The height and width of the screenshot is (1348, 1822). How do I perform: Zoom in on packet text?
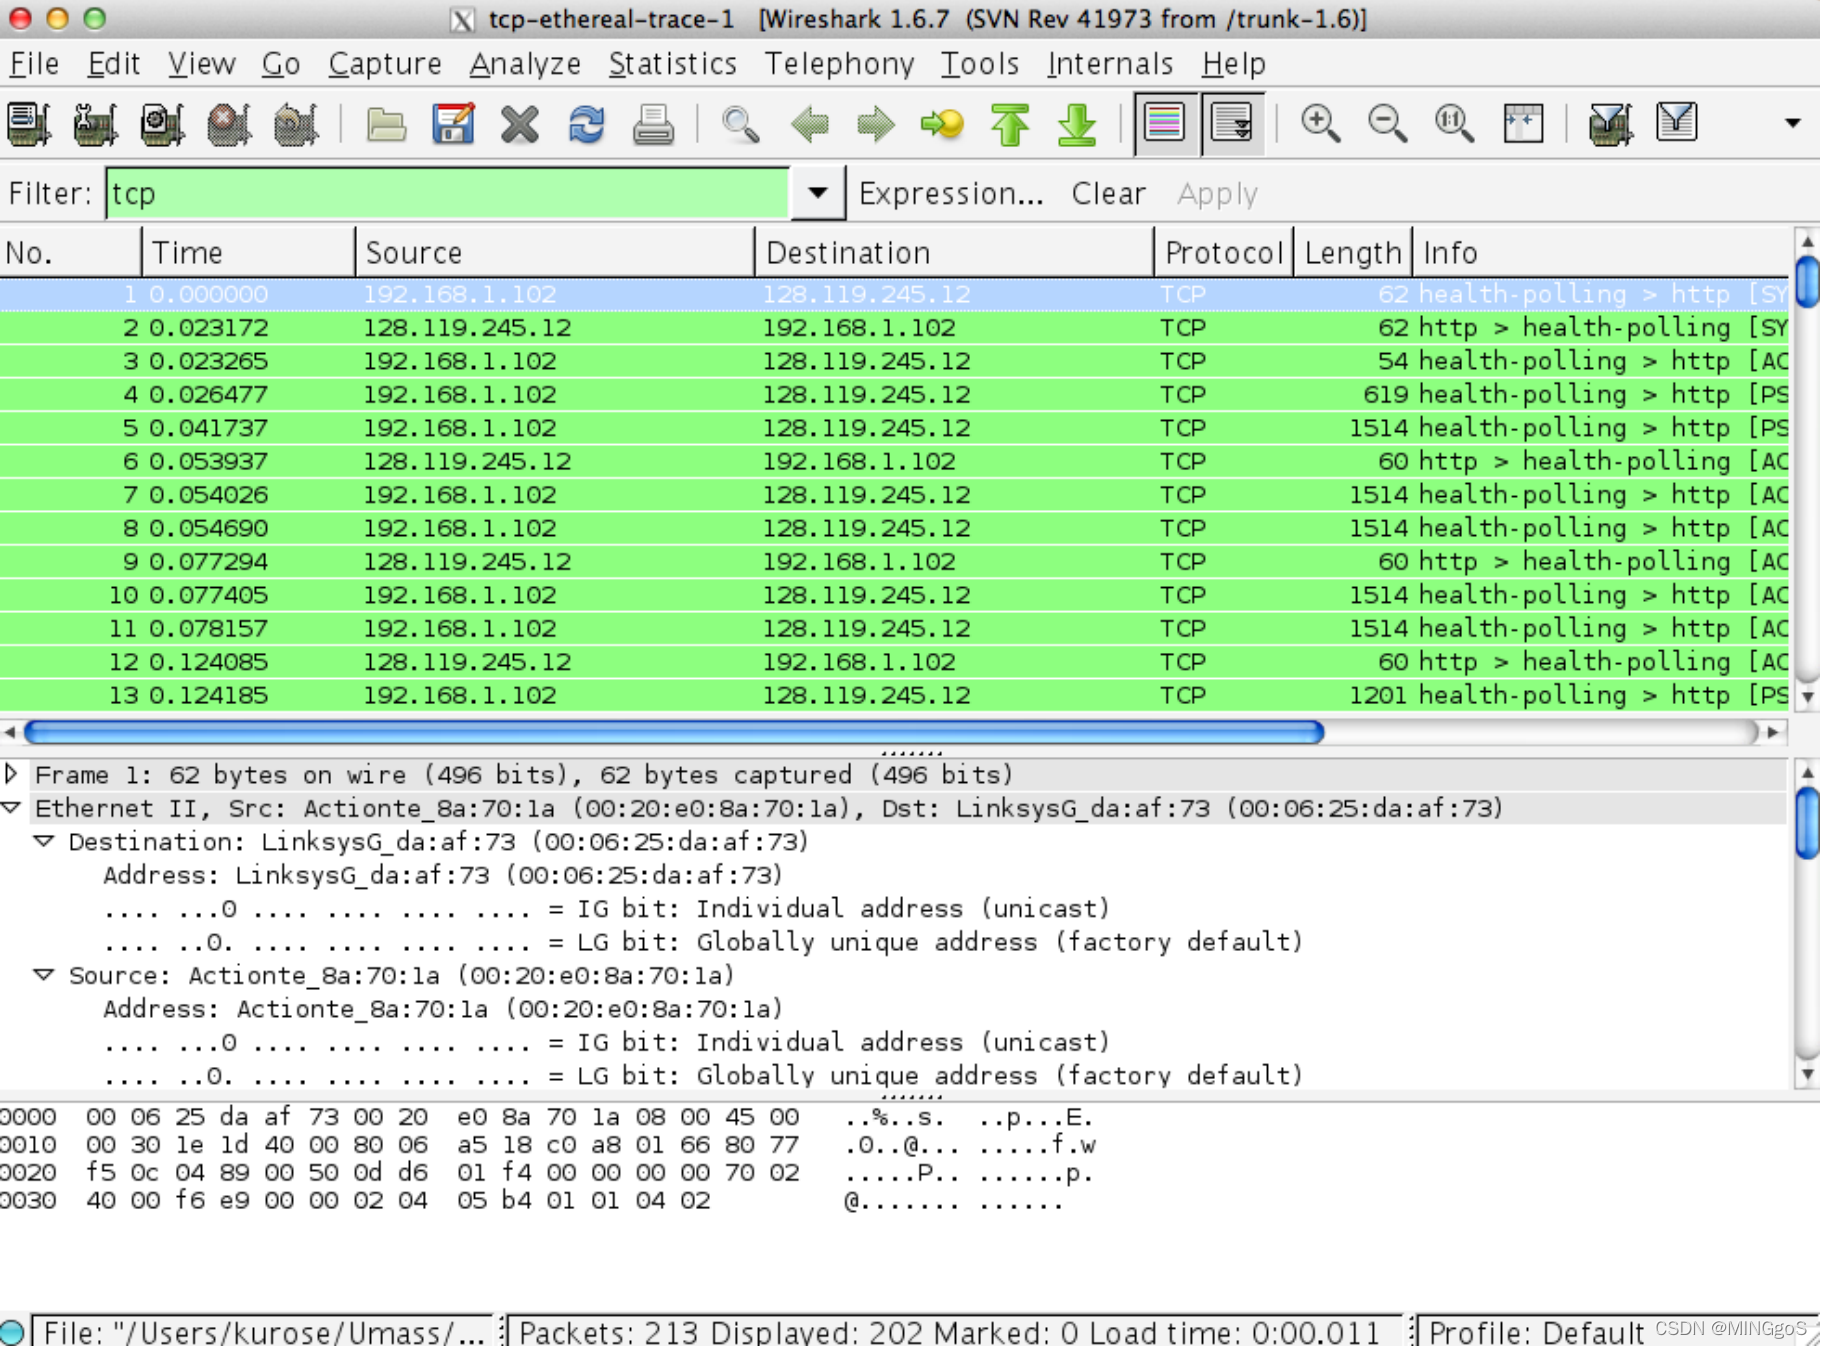tap(1320, 124)
